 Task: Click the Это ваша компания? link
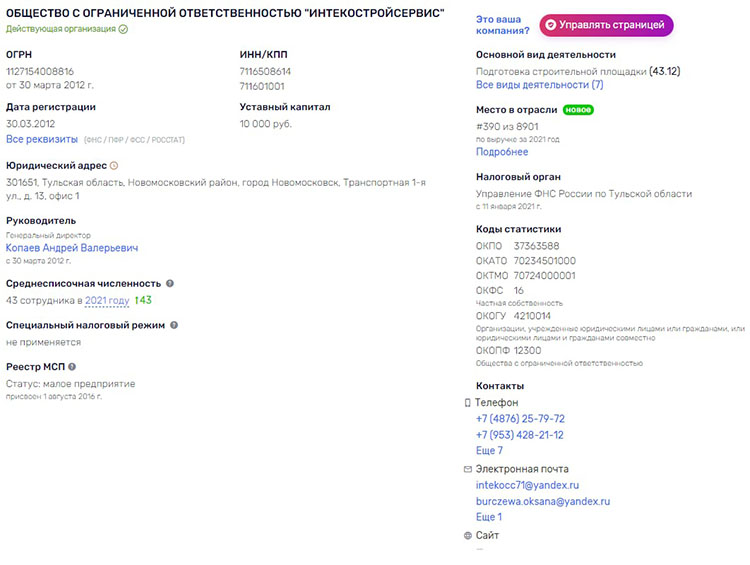(x=502, y=25)
